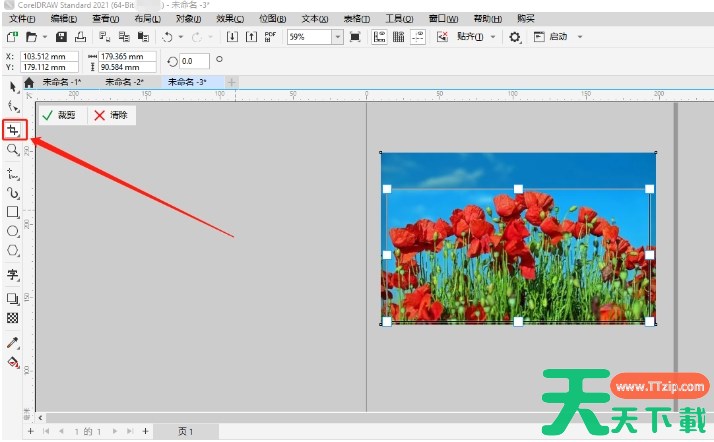The height and width of the screenshot is (442, 714).
Task: Add a new document tab with plus
Action: [231, 82]
